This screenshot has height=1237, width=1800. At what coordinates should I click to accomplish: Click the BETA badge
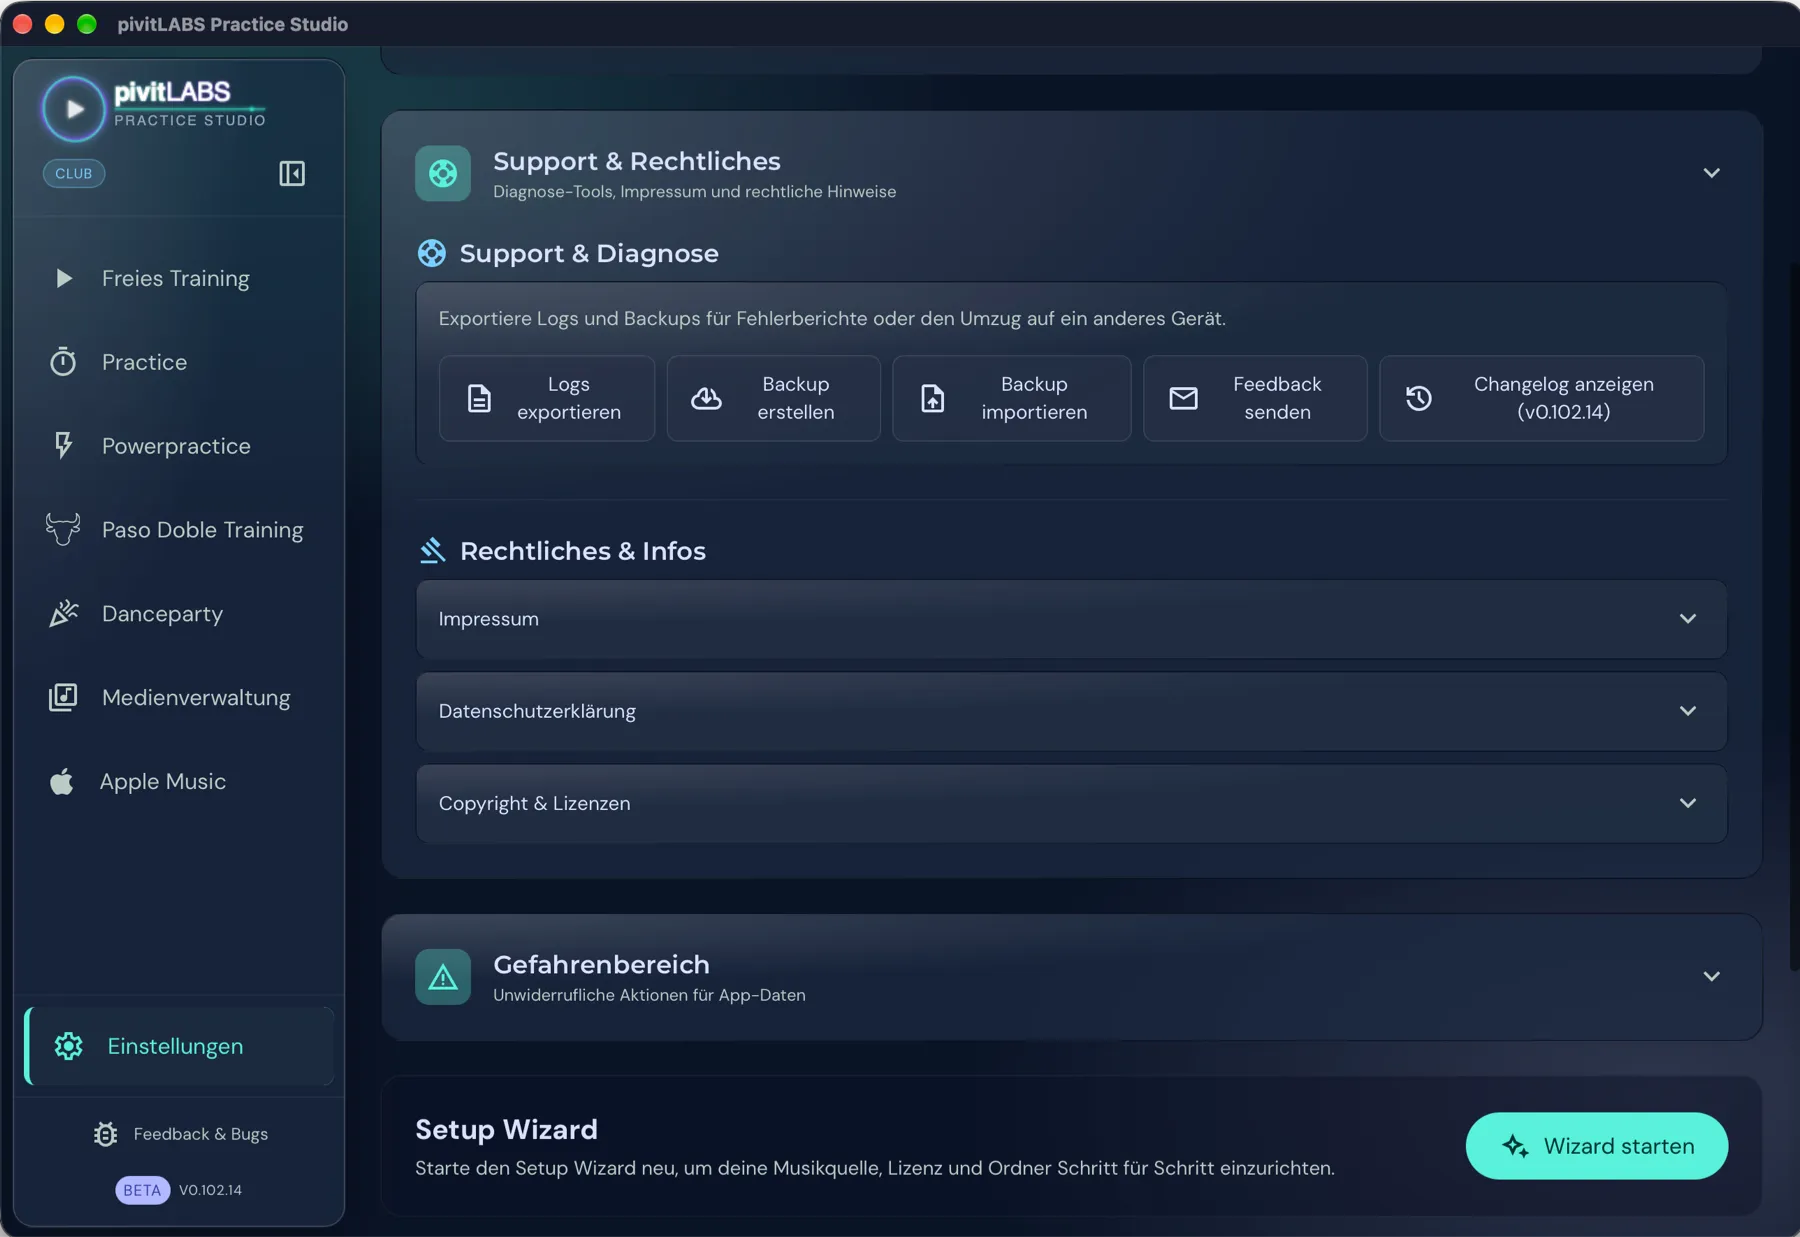(142, 1190)
